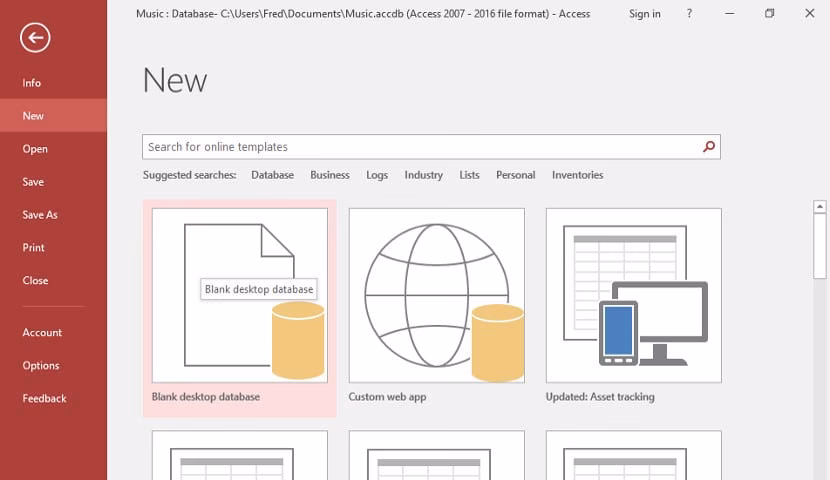Open the Feedback page
This screenshot has height=480, width=830.
[53, 398]
